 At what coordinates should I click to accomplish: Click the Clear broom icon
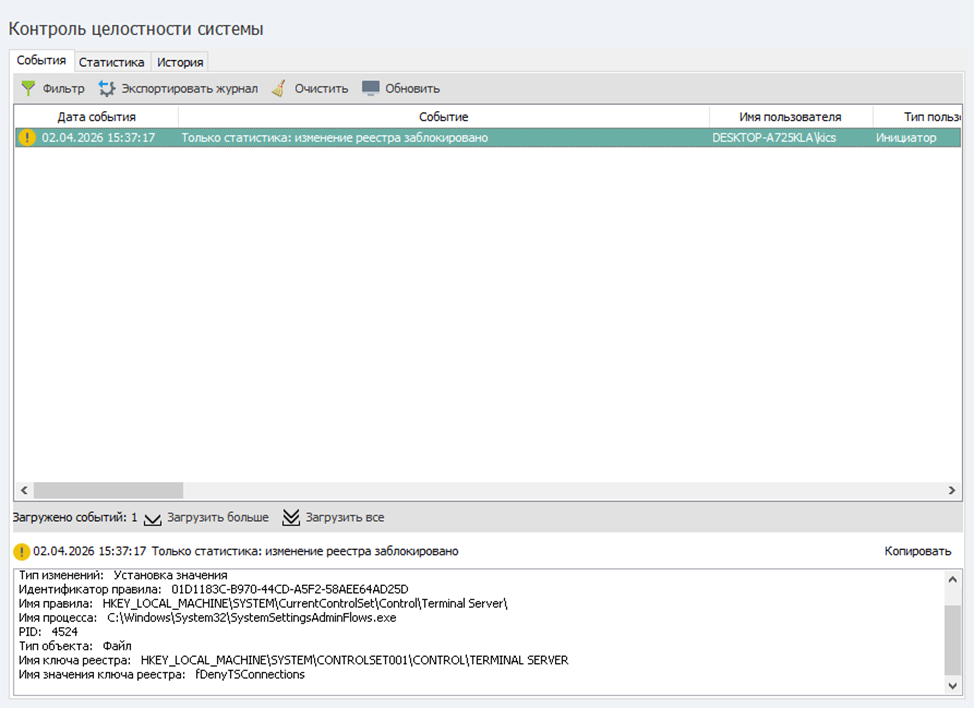click(279, 88)
